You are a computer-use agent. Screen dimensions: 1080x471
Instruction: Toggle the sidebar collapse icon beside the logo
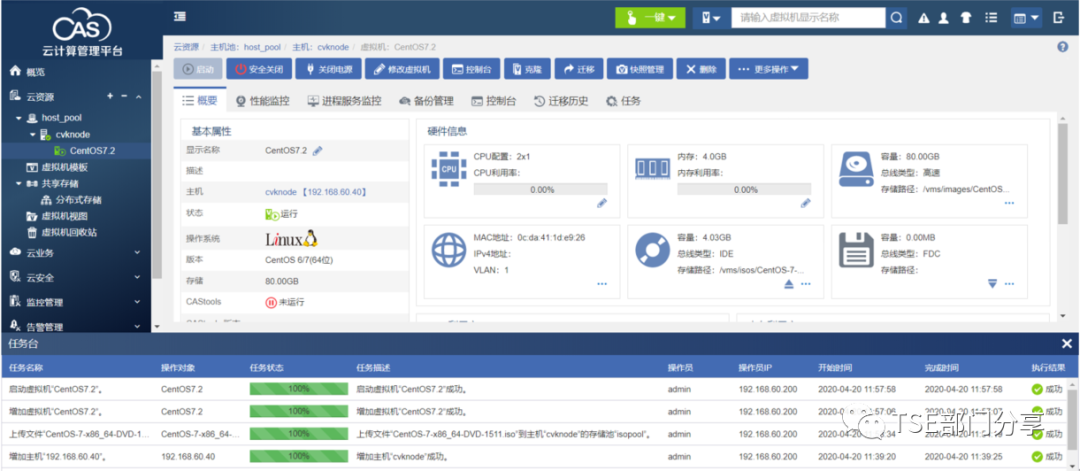pyautogui.click(x=180, y=16)
